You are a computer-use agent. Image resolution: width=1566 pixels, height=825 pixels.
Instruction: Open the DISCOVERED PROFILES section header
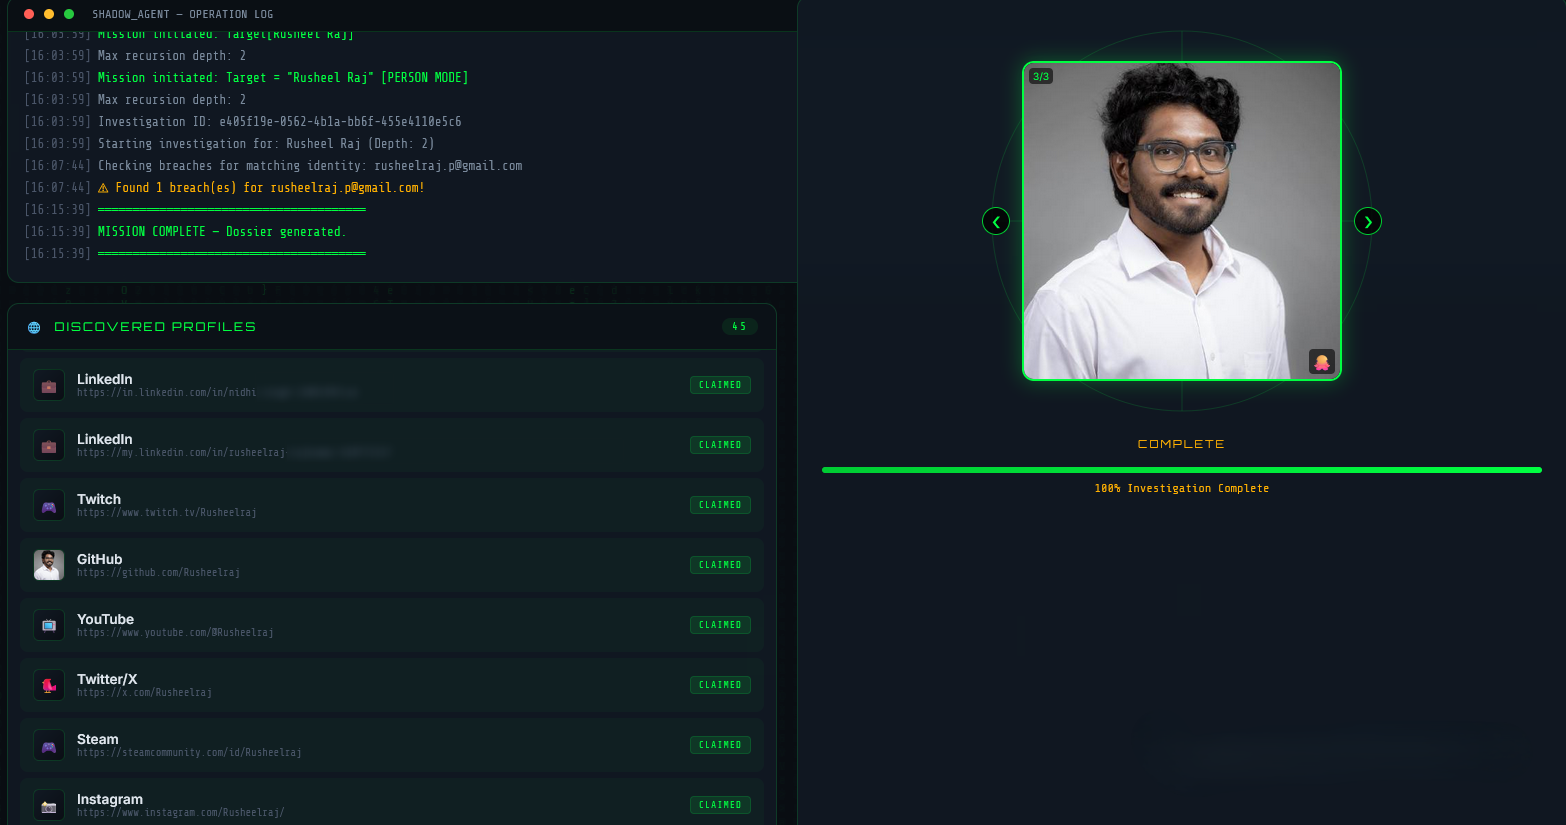154,326
